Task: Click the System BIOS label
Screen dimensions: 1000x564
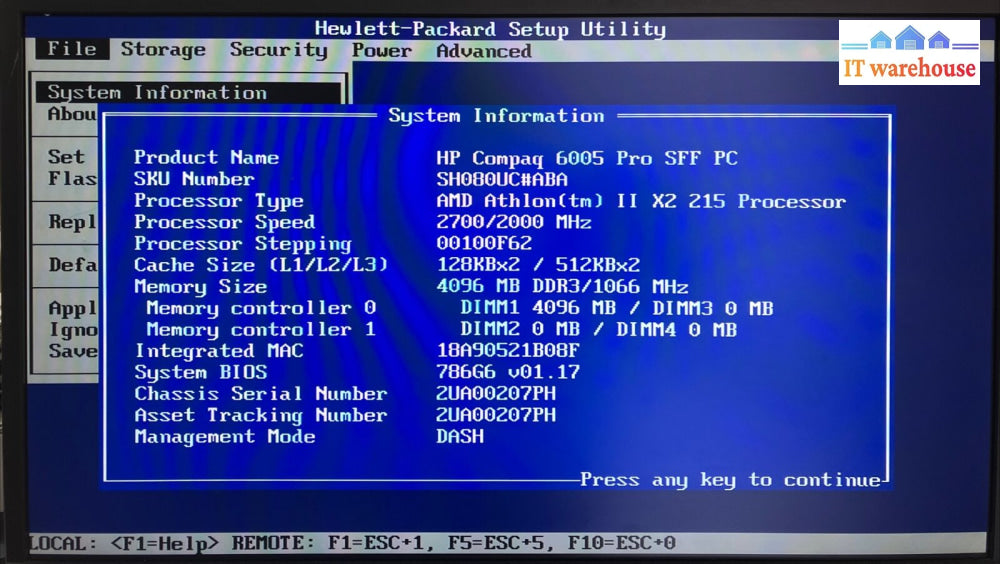Action: 200,372
